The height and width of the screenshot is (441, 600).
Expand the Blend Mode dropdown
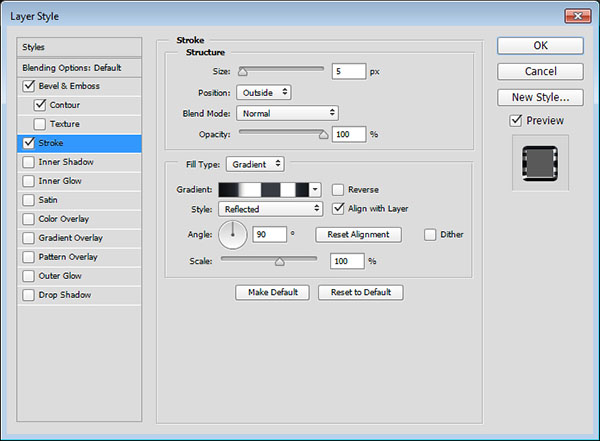287,113
